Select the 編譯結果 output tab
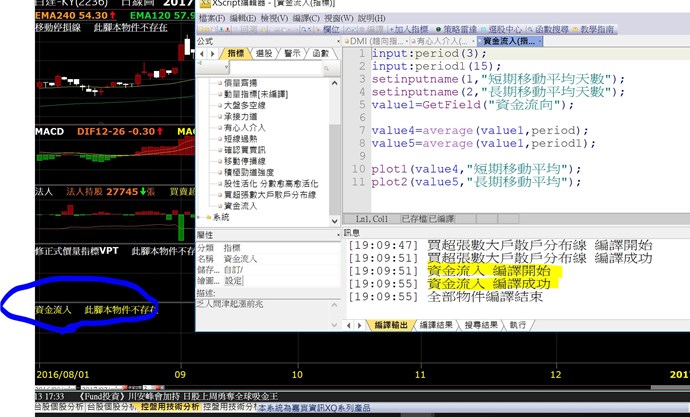 [436, 325]
